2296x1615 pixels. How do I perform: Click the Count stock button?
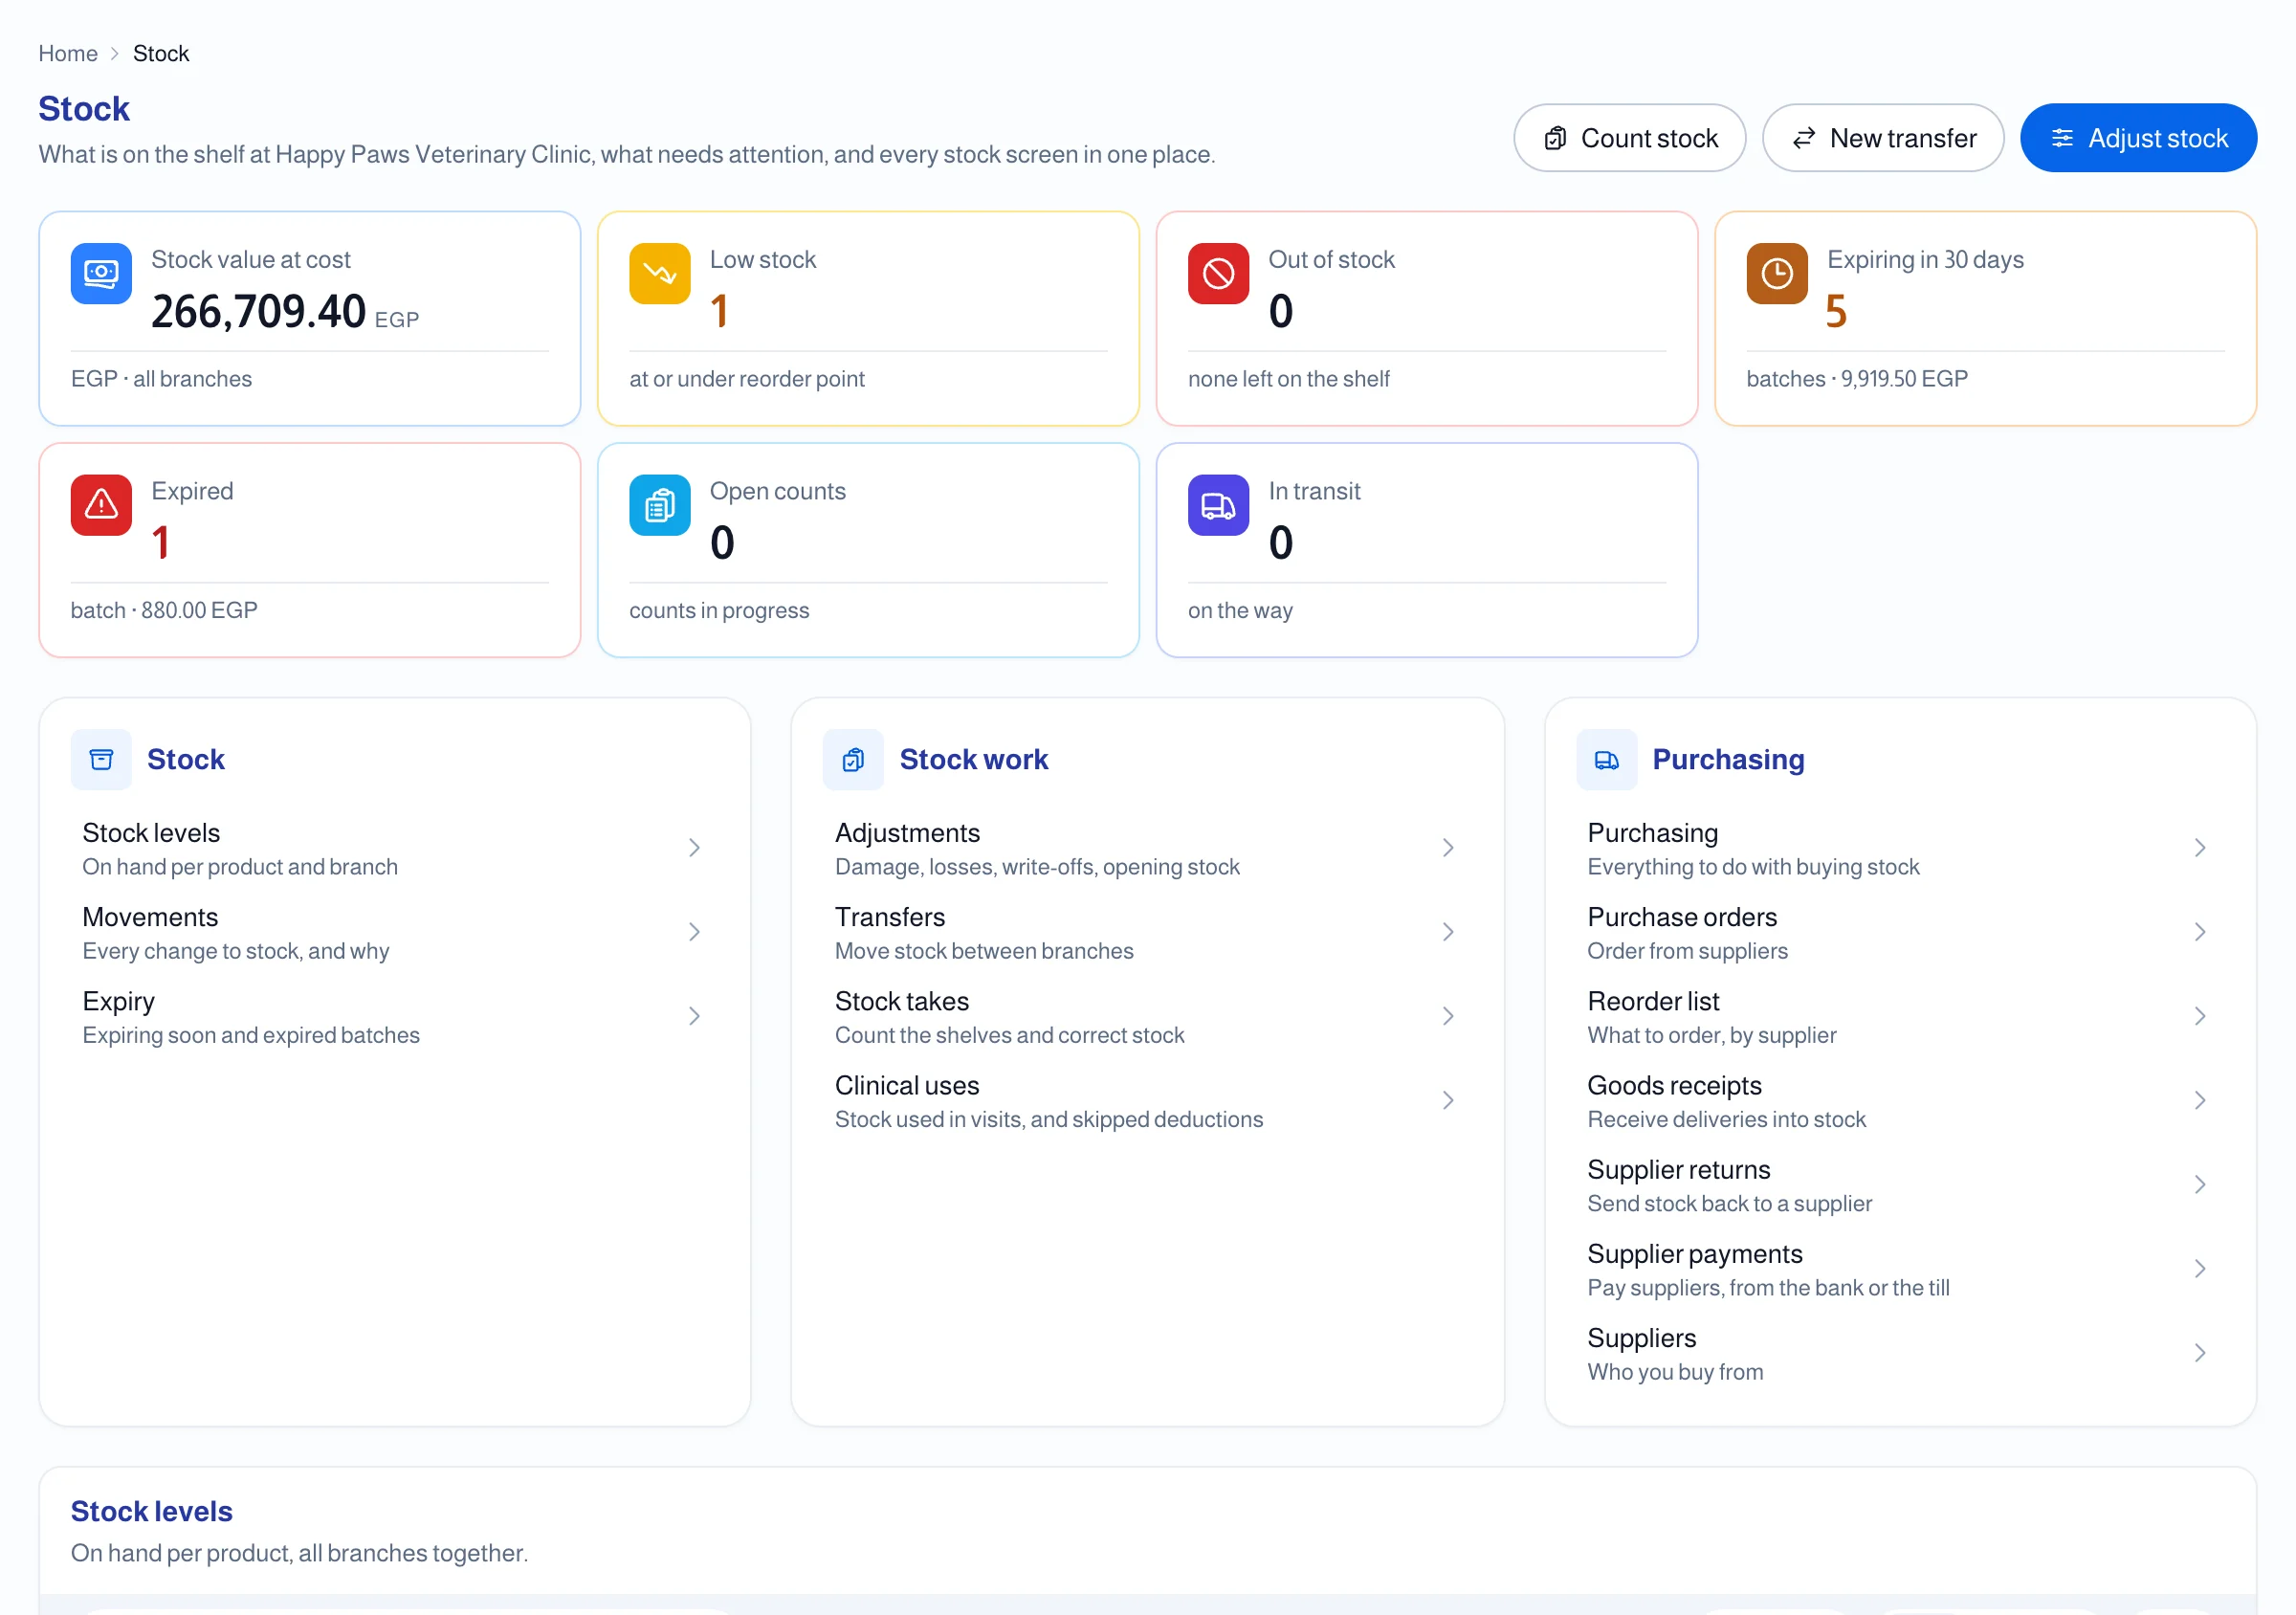pos(1629,138)
